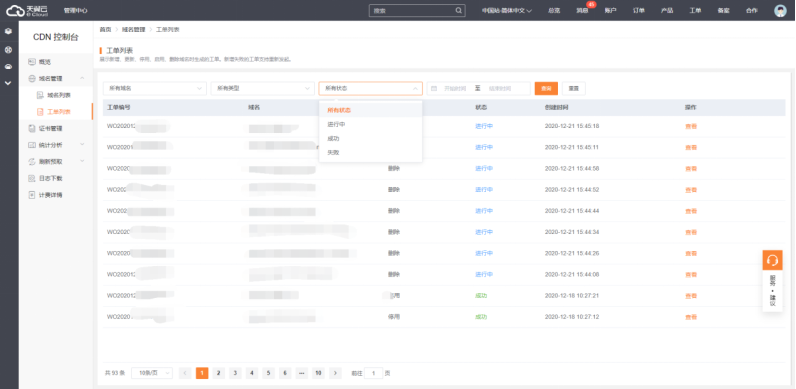Click the 2020-12-18 10:27:21 creation time cell
Screen dimensions: 796x389
point(572,296)
